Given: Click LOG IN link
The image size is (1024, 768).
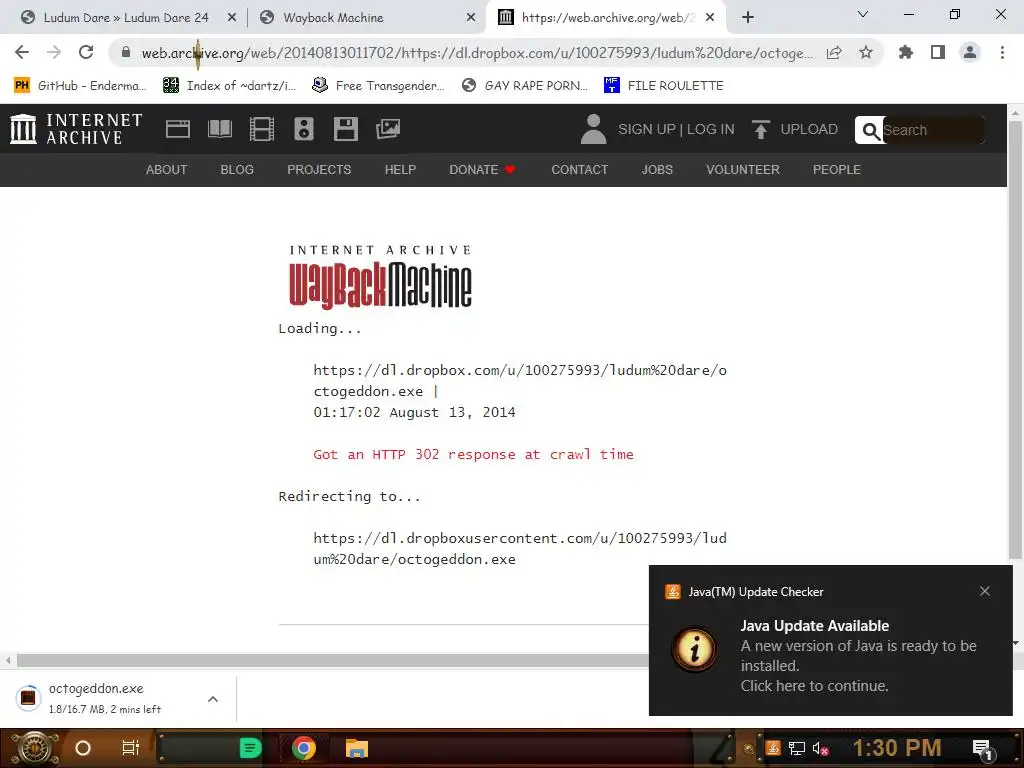Looking at the screenshot, I should 711,129.
